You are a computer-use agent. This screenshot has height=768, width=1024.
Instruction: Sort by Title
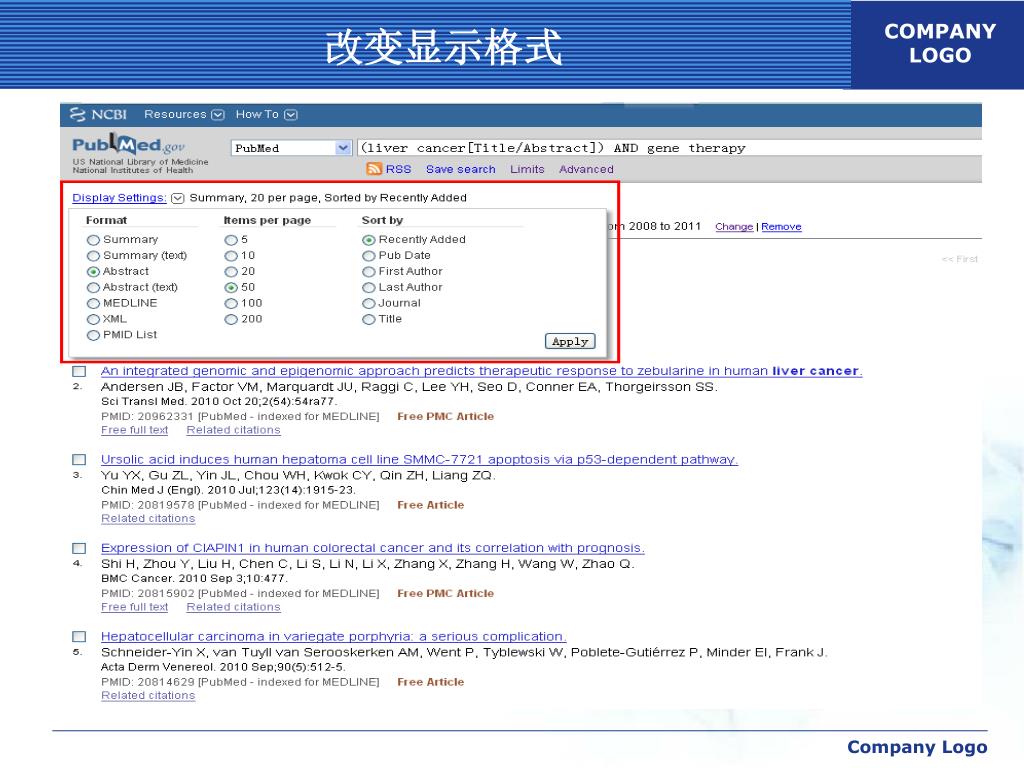[369, 319]
